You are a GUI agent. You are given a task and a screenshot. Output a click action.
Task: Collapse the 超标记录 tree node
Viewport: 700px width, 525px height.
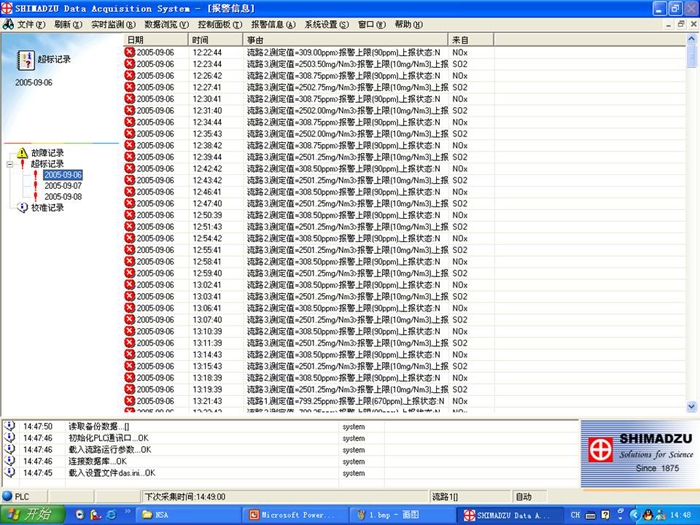(x=10, y=164)
